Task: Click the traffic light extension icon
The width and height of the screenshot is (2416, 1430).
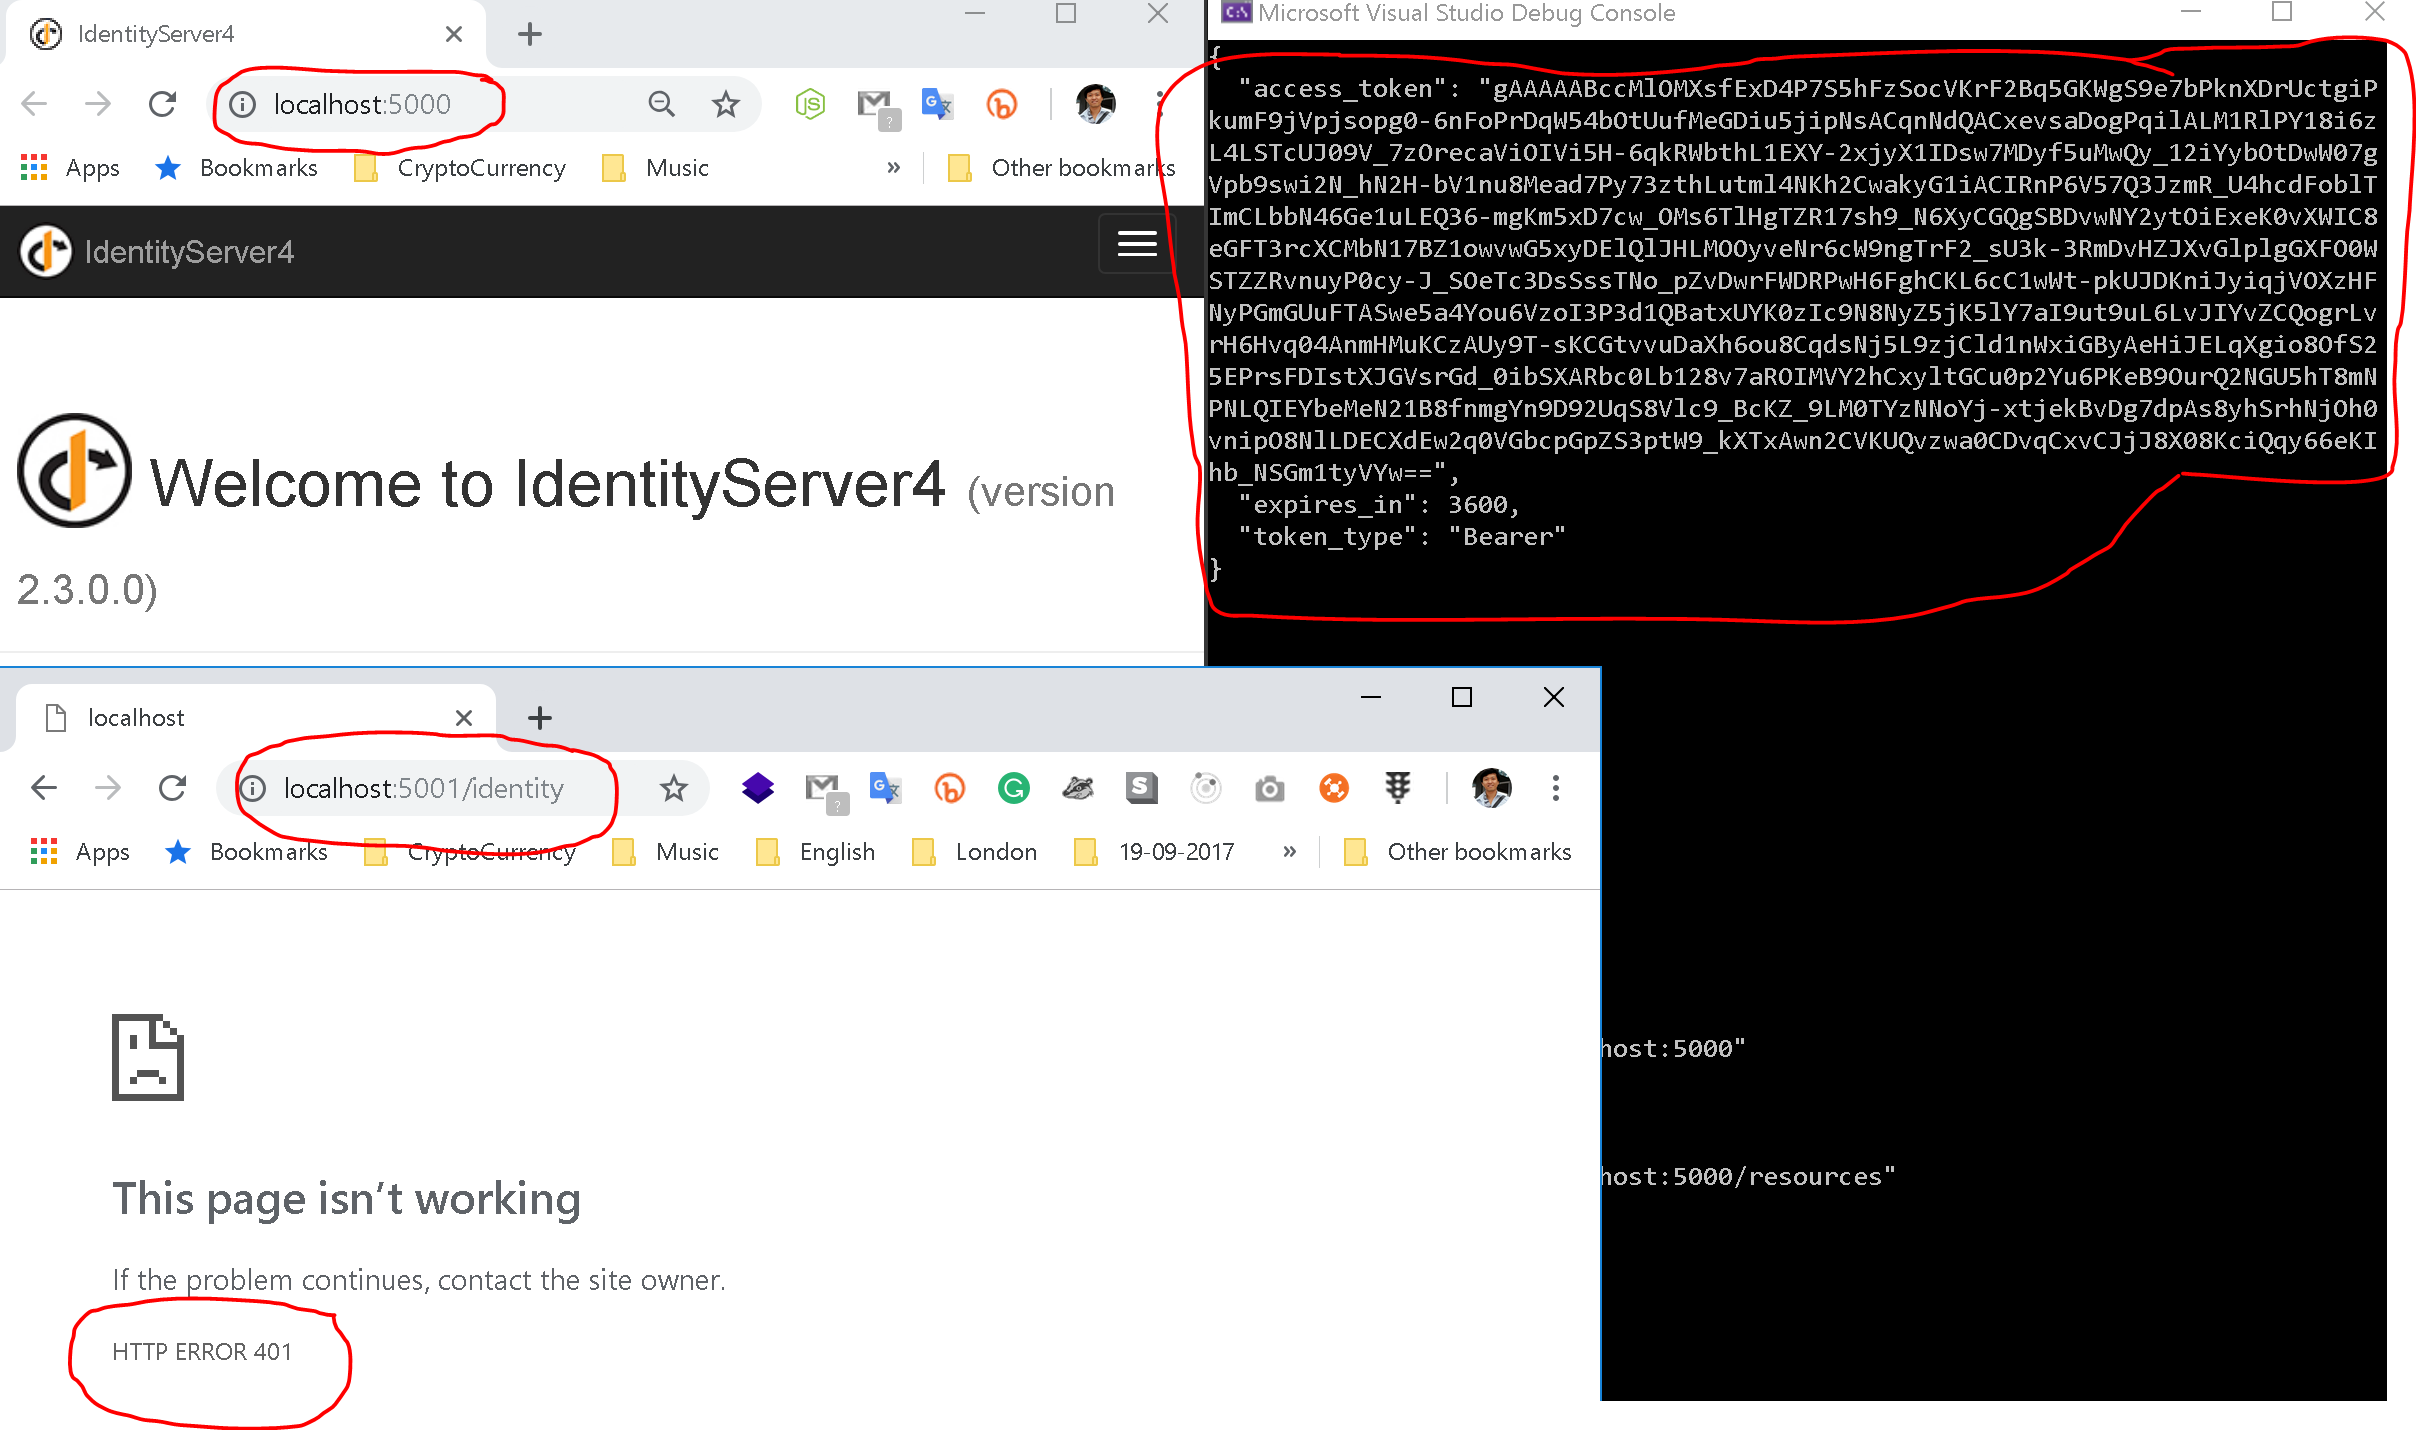Action: (1398, 788)
